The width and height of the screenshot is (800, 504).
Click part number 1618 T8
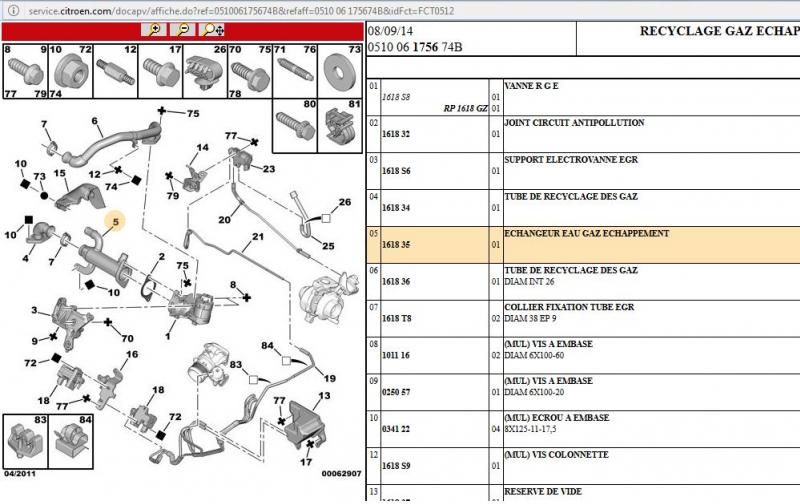coord(396,318)
